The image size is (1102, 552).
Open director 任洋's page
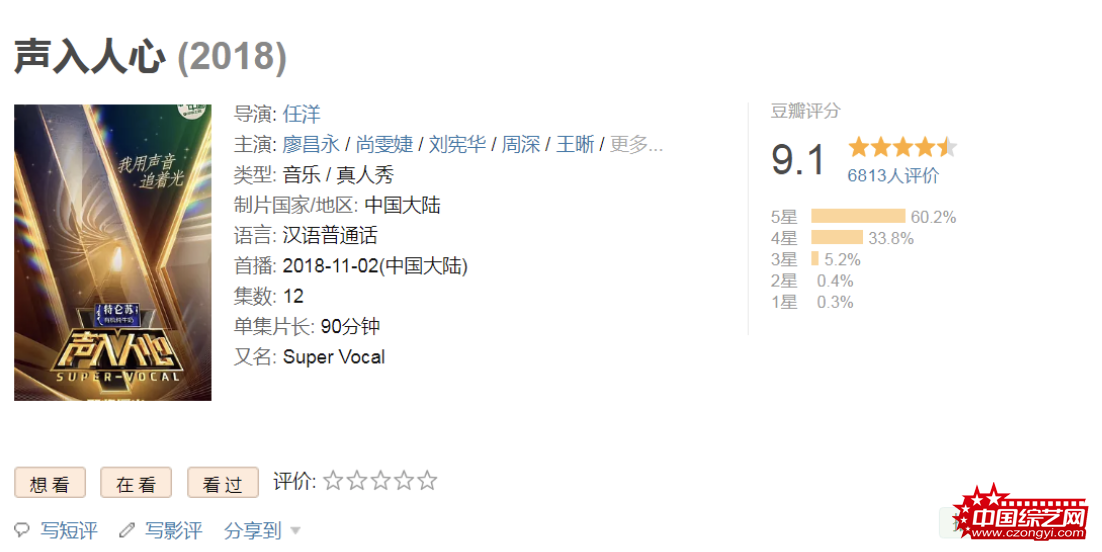pyautogui.click(x=302, y=115)
